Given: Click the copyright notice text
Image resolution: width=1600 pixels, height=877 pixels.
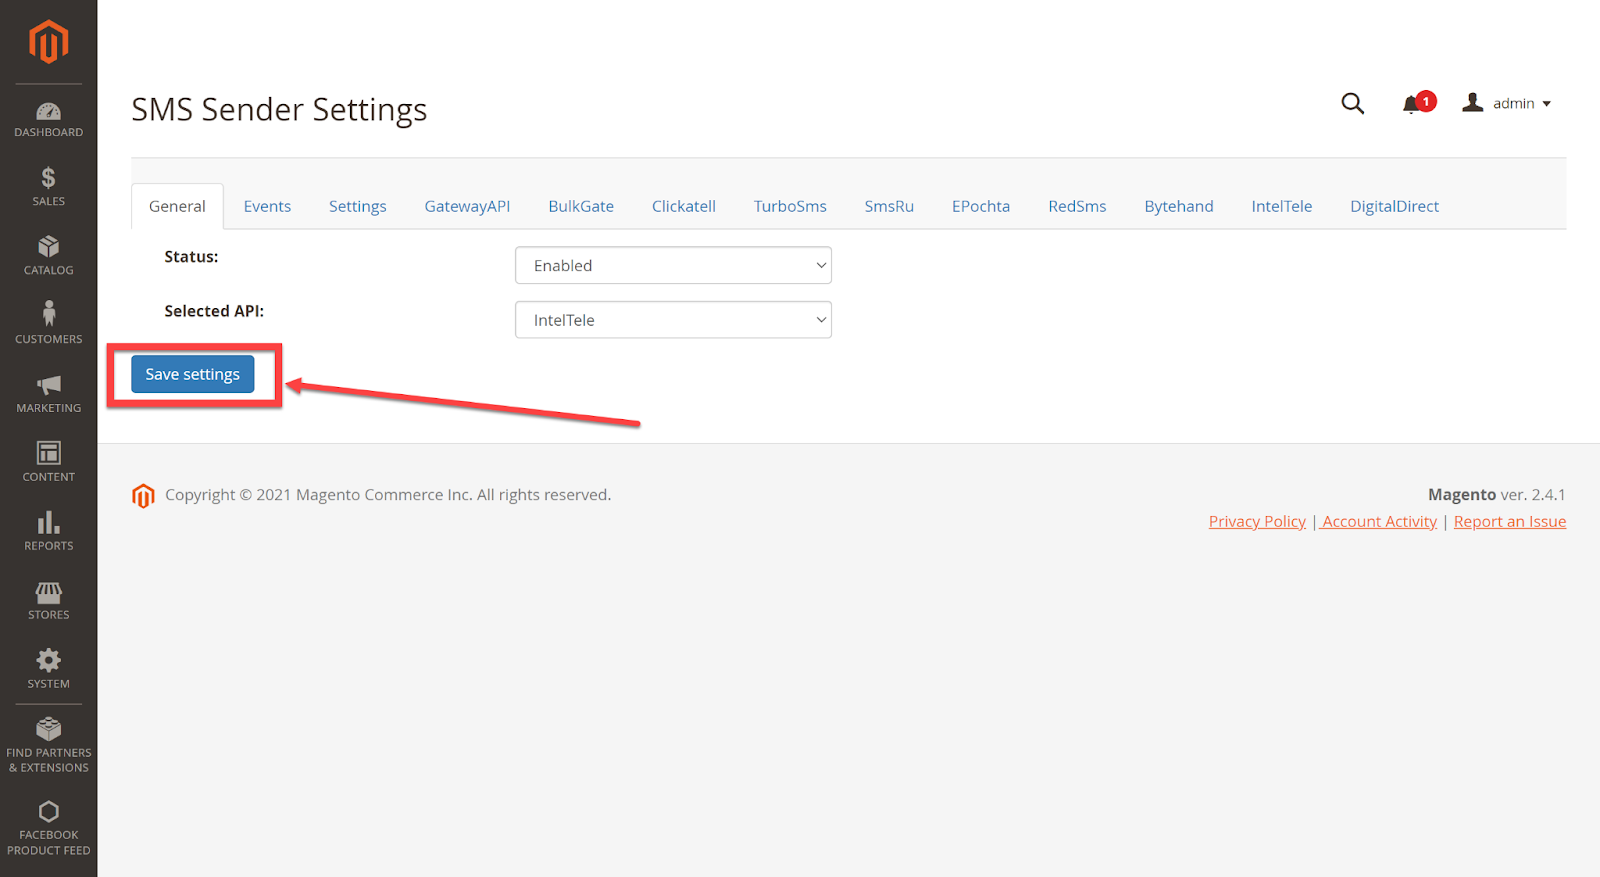Looking at the screenshot, I should click(388, 495).
